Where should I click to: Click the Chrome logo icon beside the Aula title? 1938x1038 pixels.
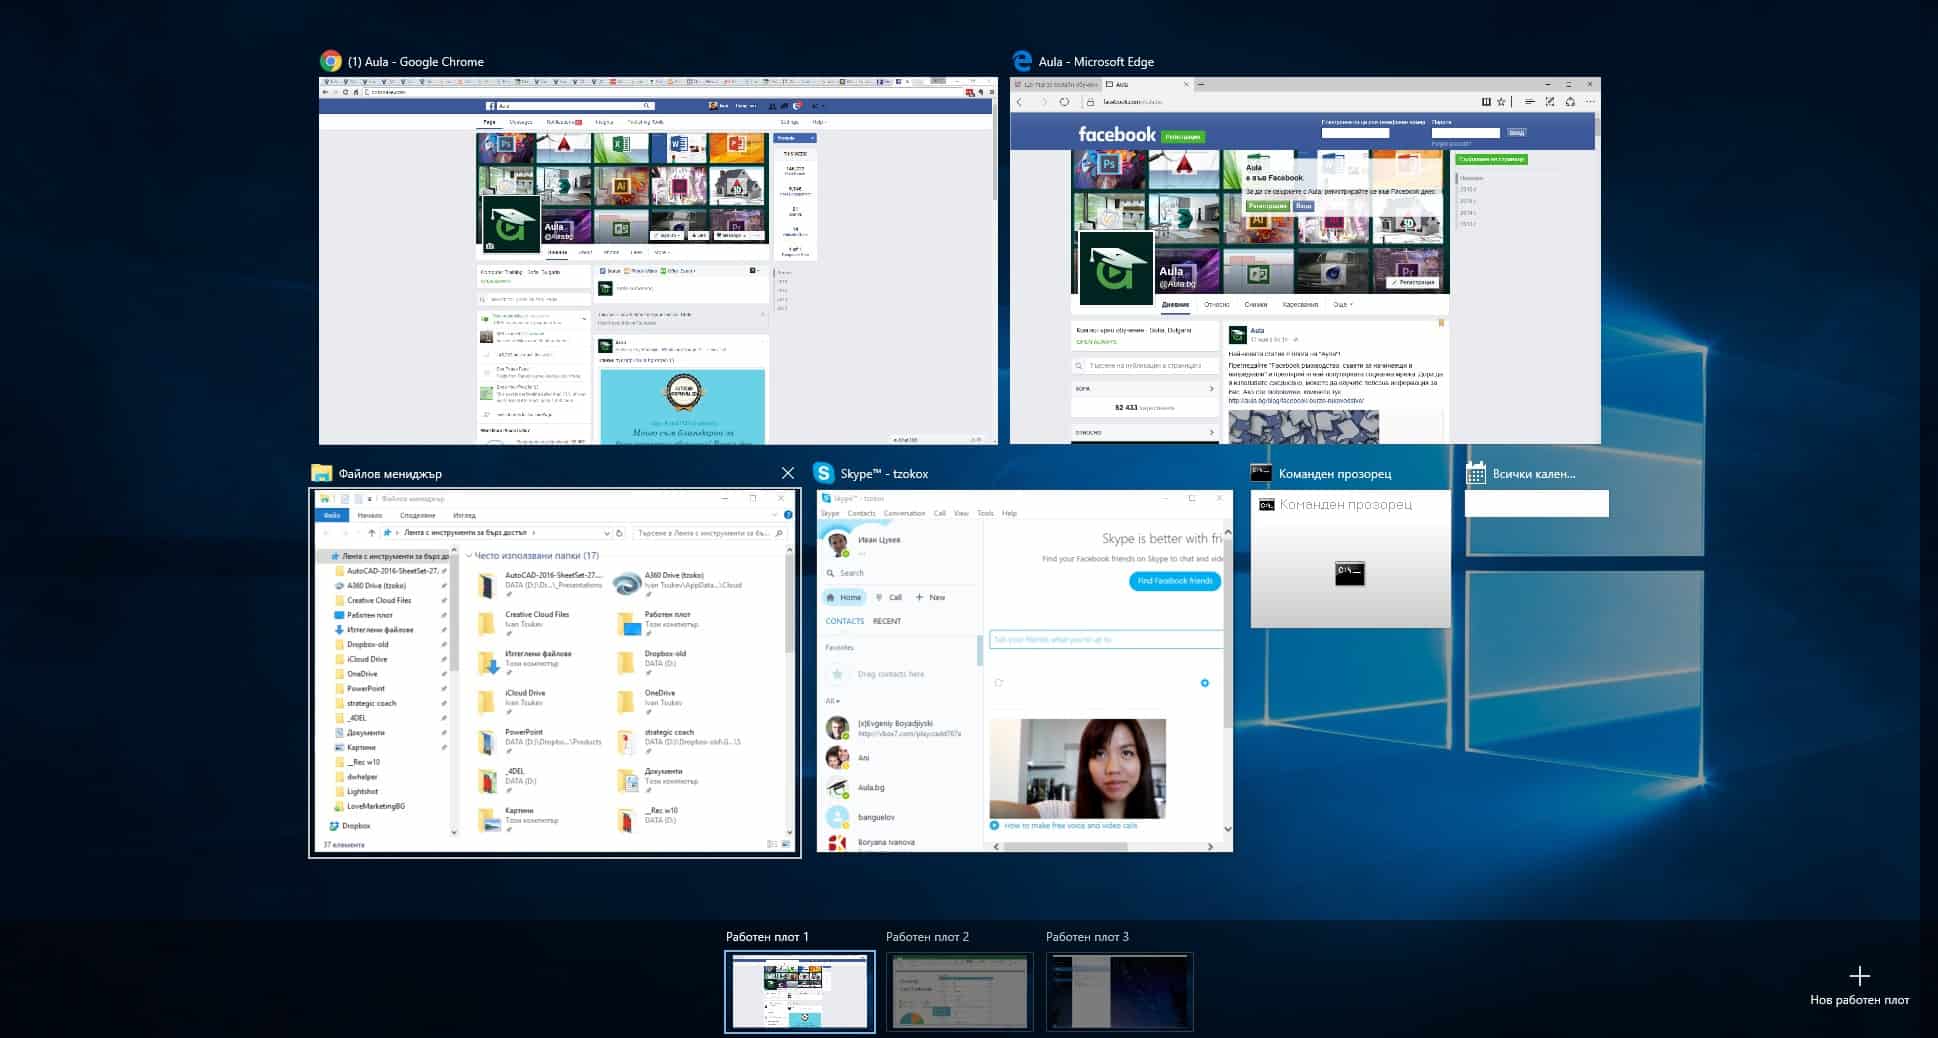point(331,61)
